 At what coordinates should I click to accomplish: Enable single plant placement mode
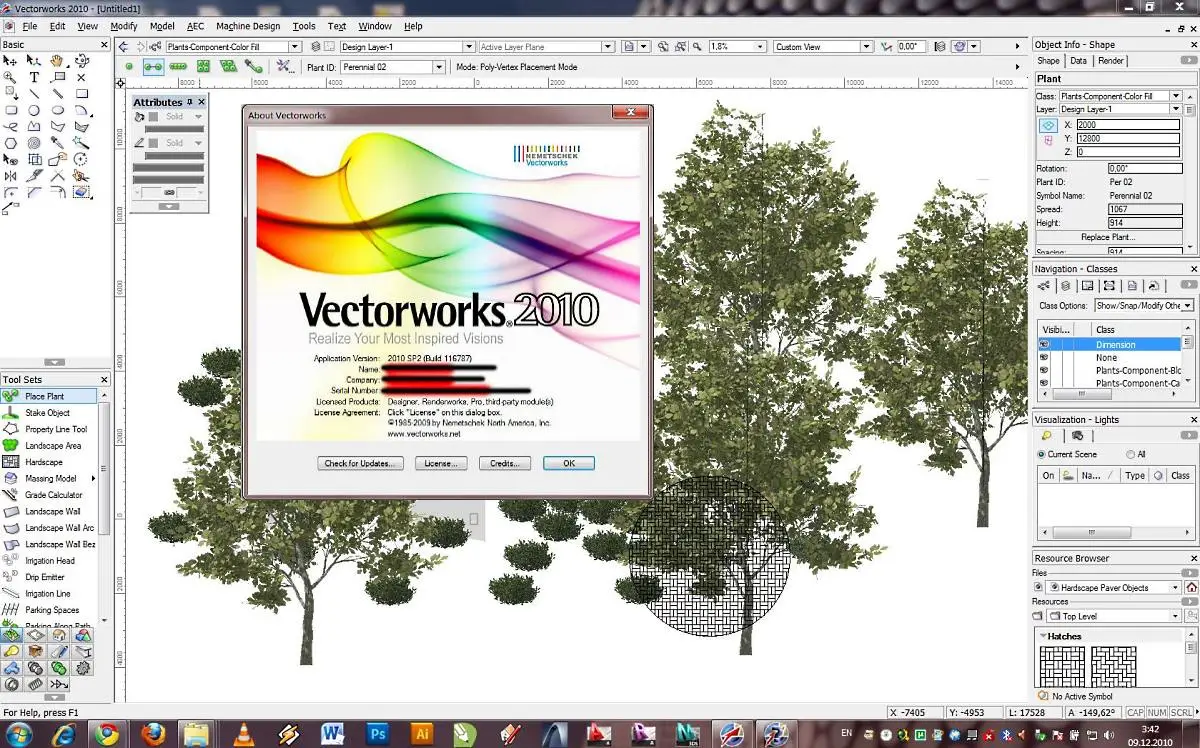(x=128, y=67)
